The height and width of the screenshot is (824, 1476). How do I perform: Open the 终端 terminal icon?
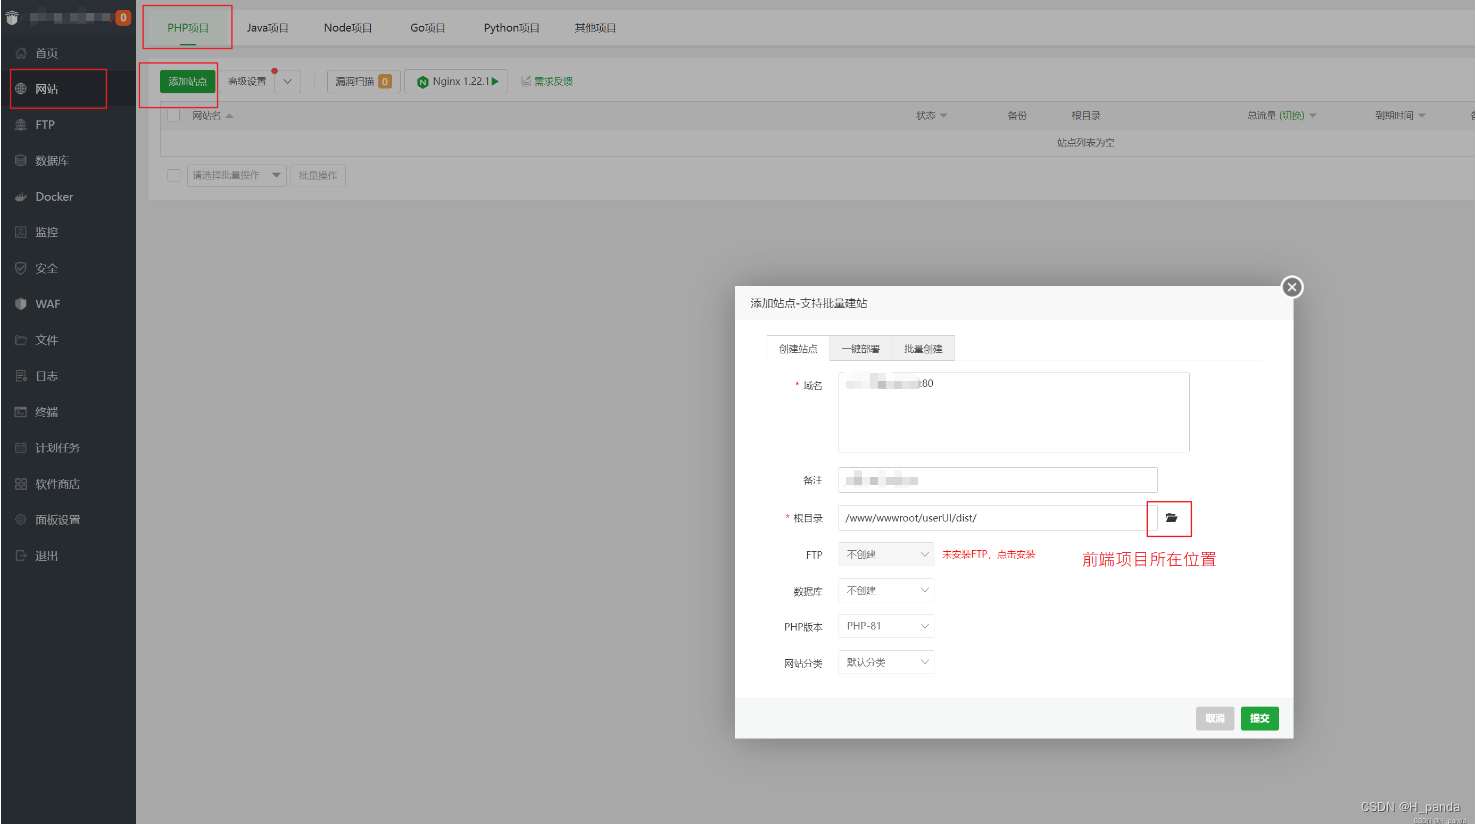(20, 412)
